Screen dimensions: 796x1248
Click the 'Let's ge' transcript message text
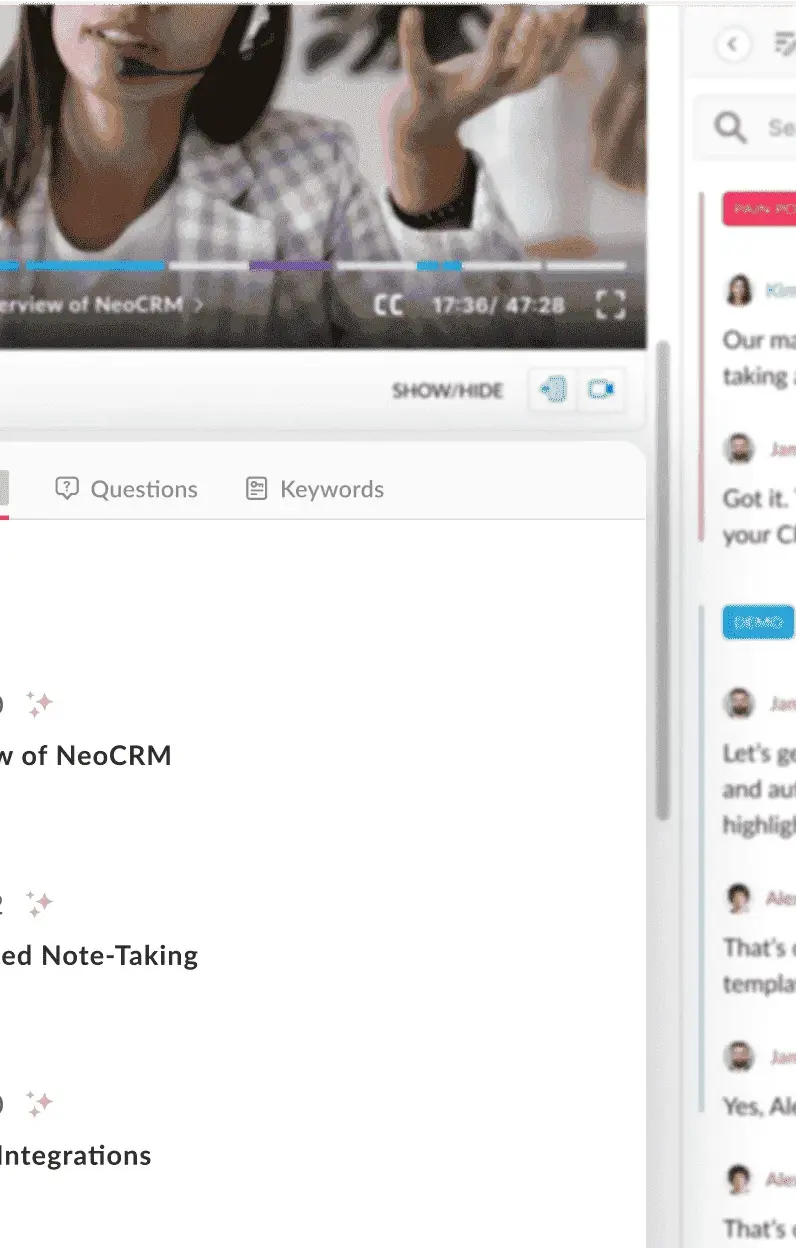(759, 789)
